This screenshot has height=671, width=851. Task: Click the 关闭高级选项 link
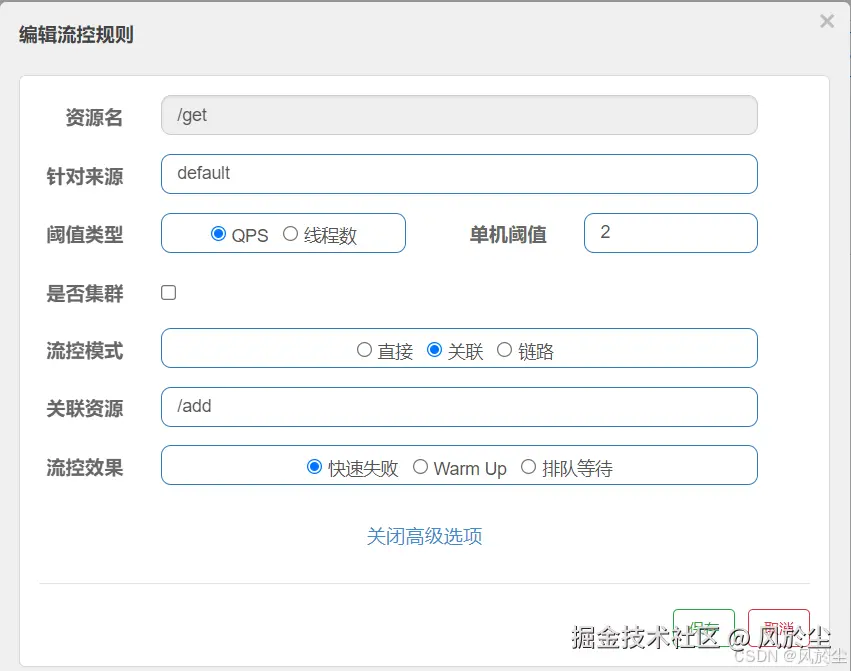coord(425,536)
